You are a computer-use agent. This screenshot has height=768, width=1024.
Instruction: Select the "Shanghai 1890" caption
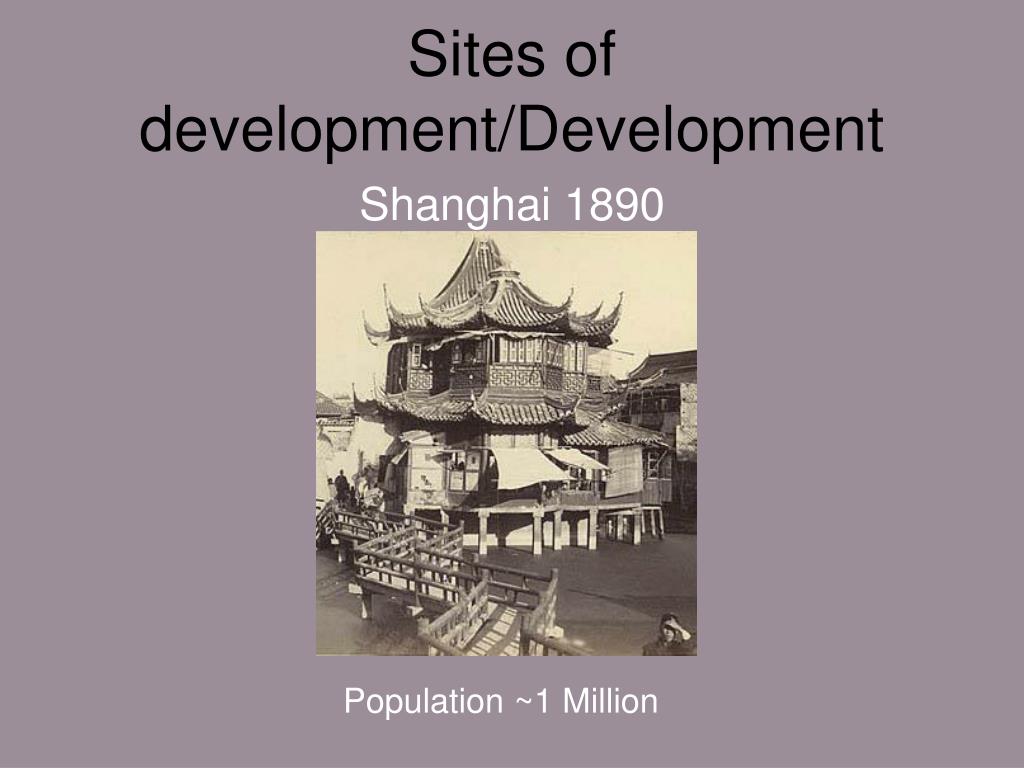(x=511, y=204)
